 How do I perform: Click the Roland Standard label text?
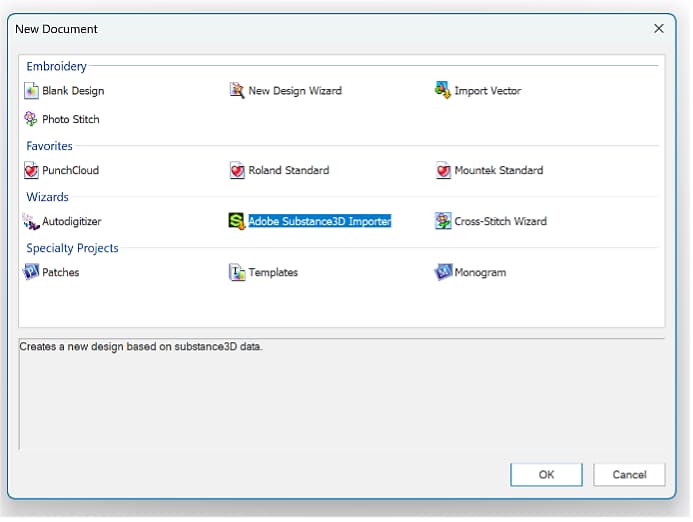289,171
